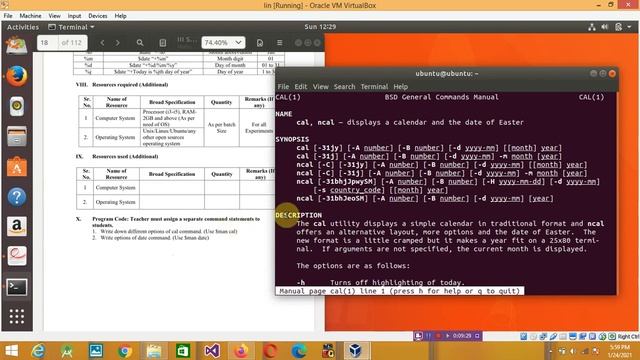Viewport: 640px width, 360px height.
Task: Click the Activities button
Action: pos(23,27)
